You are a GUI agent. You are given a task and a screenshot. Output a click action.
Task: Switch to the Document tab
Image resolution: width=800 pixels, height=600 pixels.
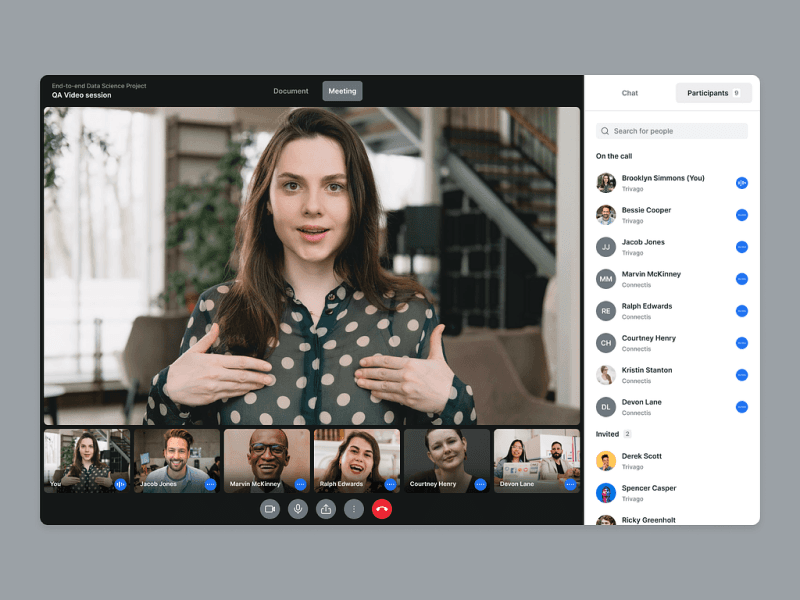click(x=291, y=91)
